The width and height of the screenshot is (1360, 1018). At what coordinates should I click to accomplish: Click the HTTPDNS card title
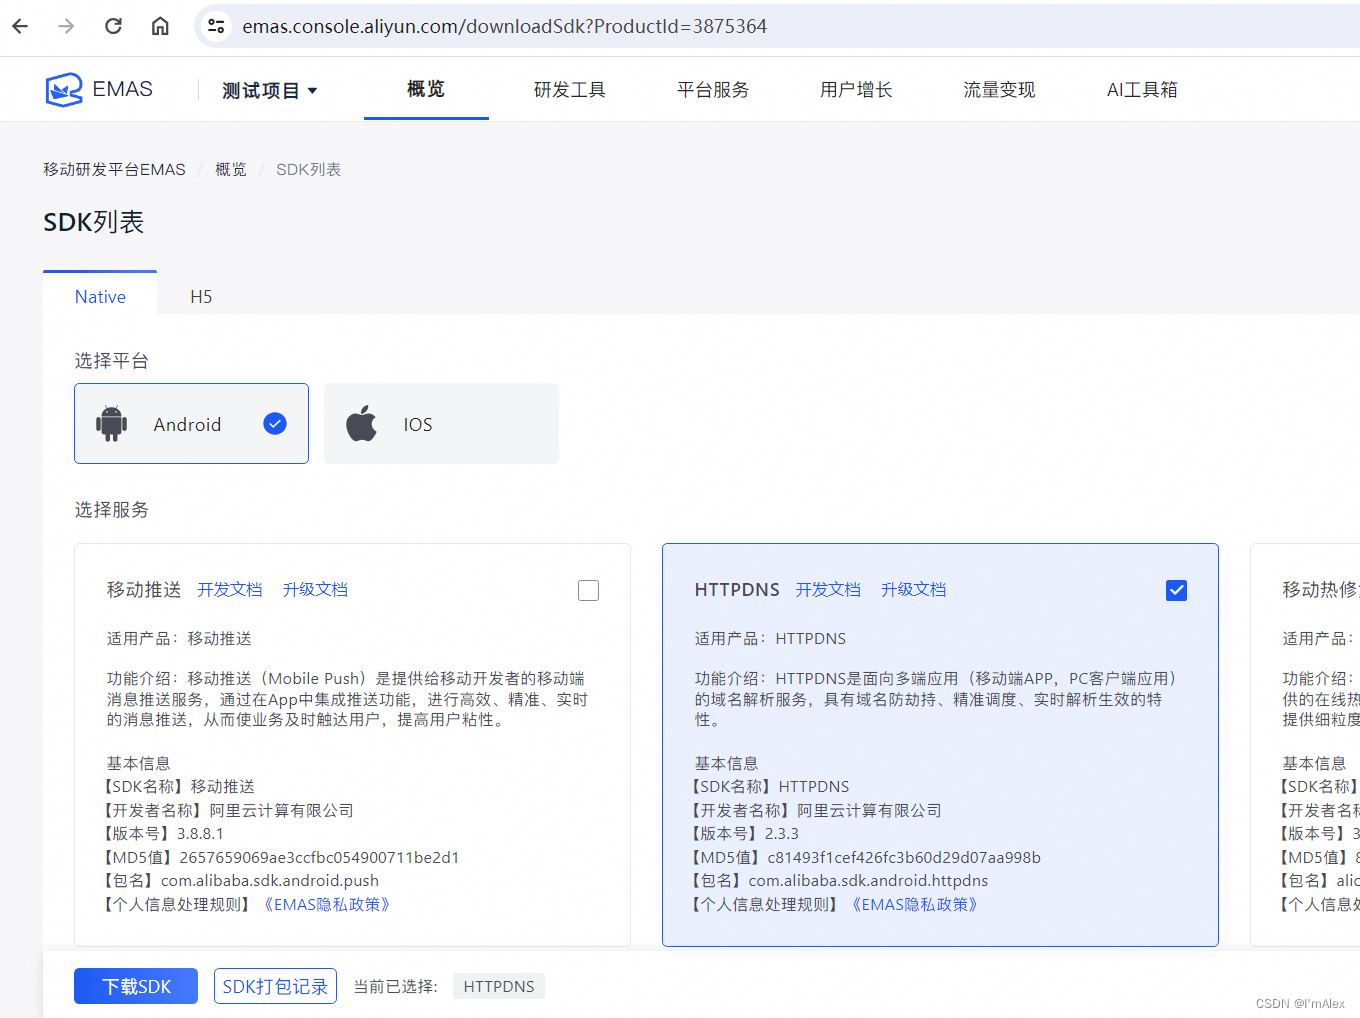[737, 589]
